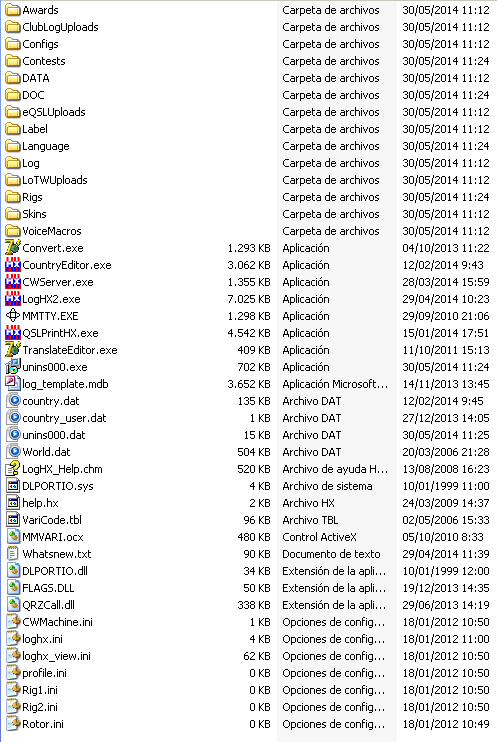Click the TranslateEditor.exe file name

click(x=70, y=350)
